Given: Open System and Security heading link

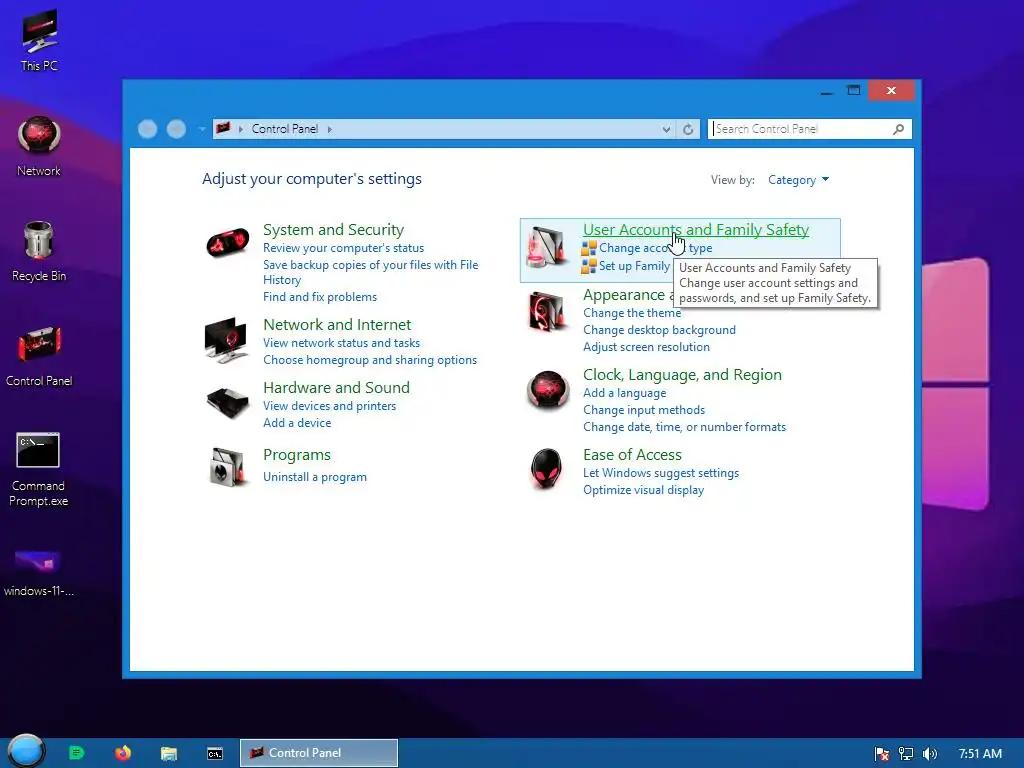Looking at the screenshot, I should (333, 230).
